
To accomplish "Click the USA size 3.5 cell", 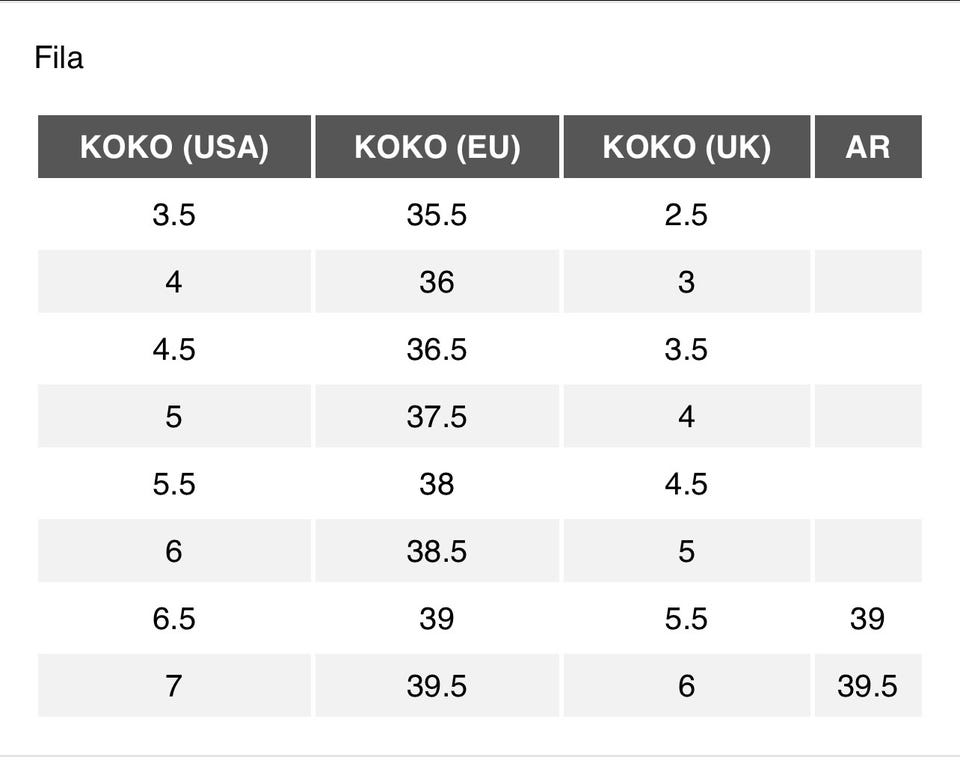I will click(174, 215).
